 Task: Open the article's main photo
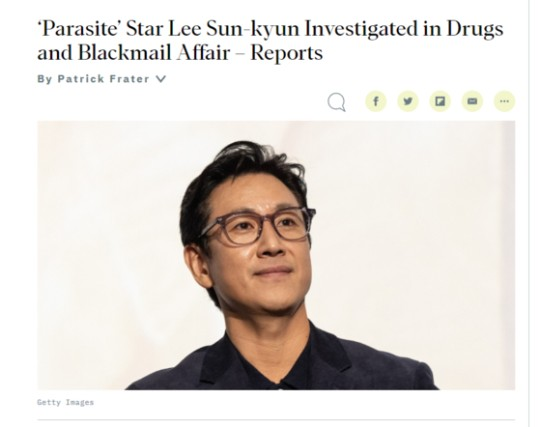276,255
